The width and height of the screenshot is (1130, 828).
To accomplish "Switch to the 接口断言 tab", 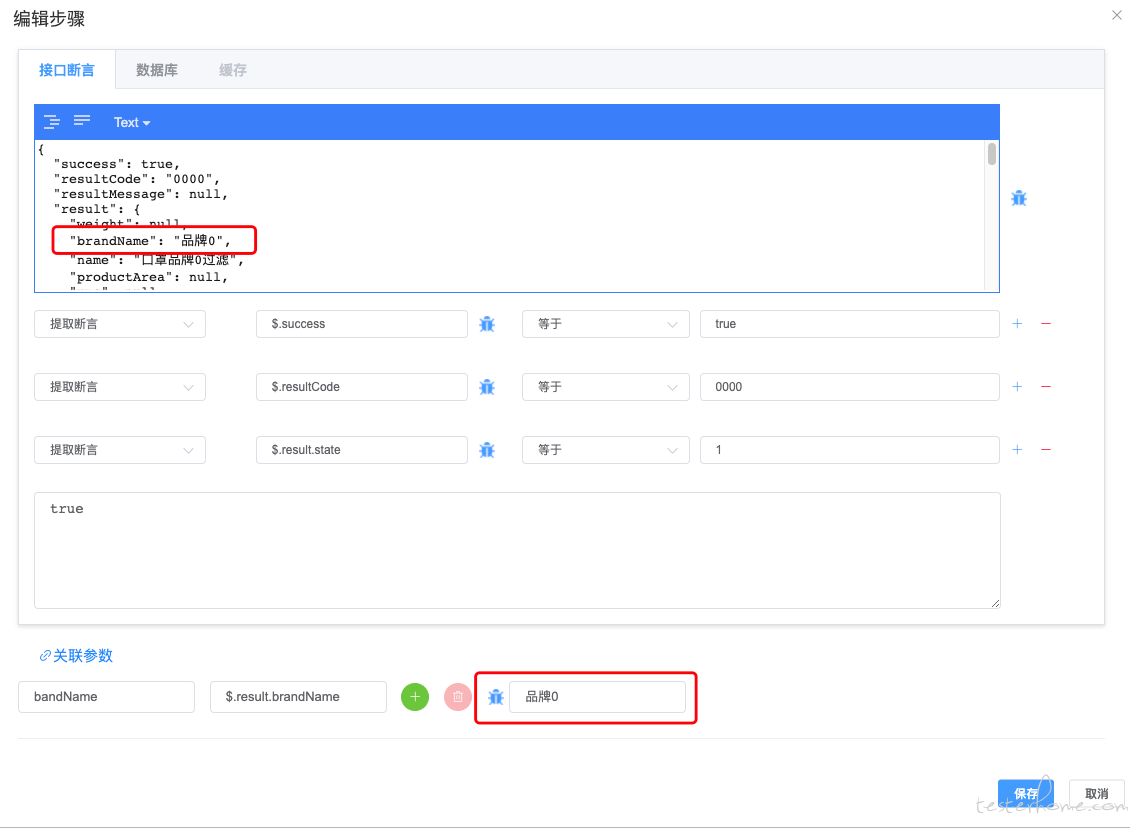I will click(66, 70).
